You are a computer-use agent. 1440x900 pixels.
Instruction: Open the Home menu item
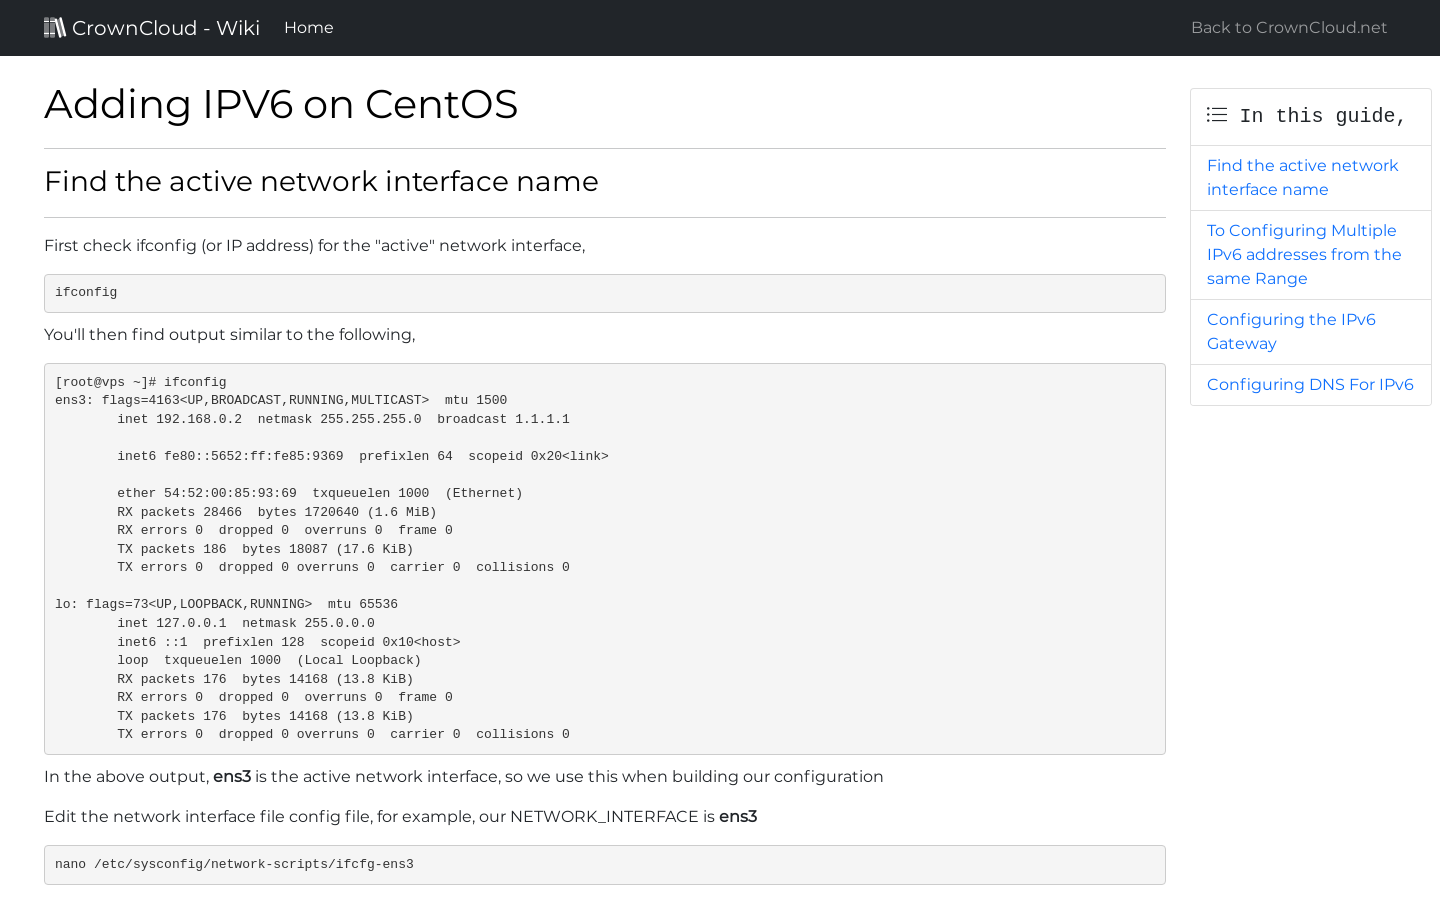[x=308, y=27]
